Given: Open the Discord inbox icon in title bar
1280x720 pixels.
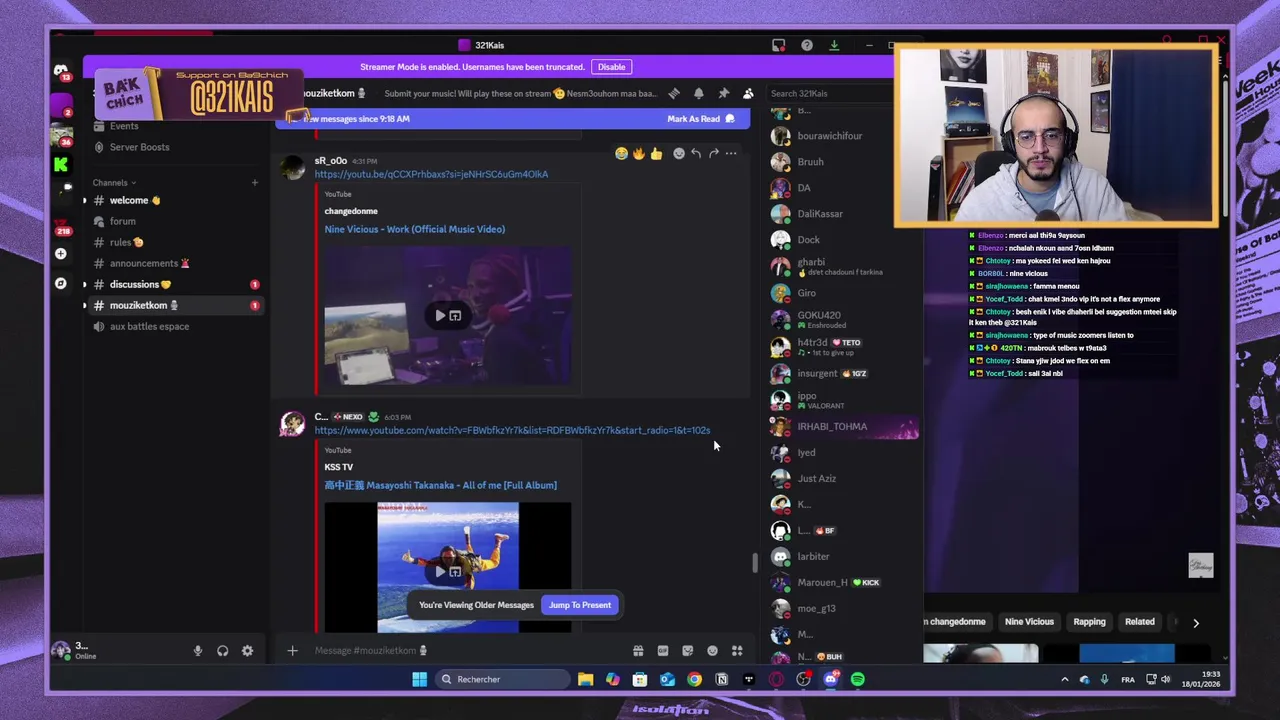Looking at the screenshot, I should [x=779, y=45].
